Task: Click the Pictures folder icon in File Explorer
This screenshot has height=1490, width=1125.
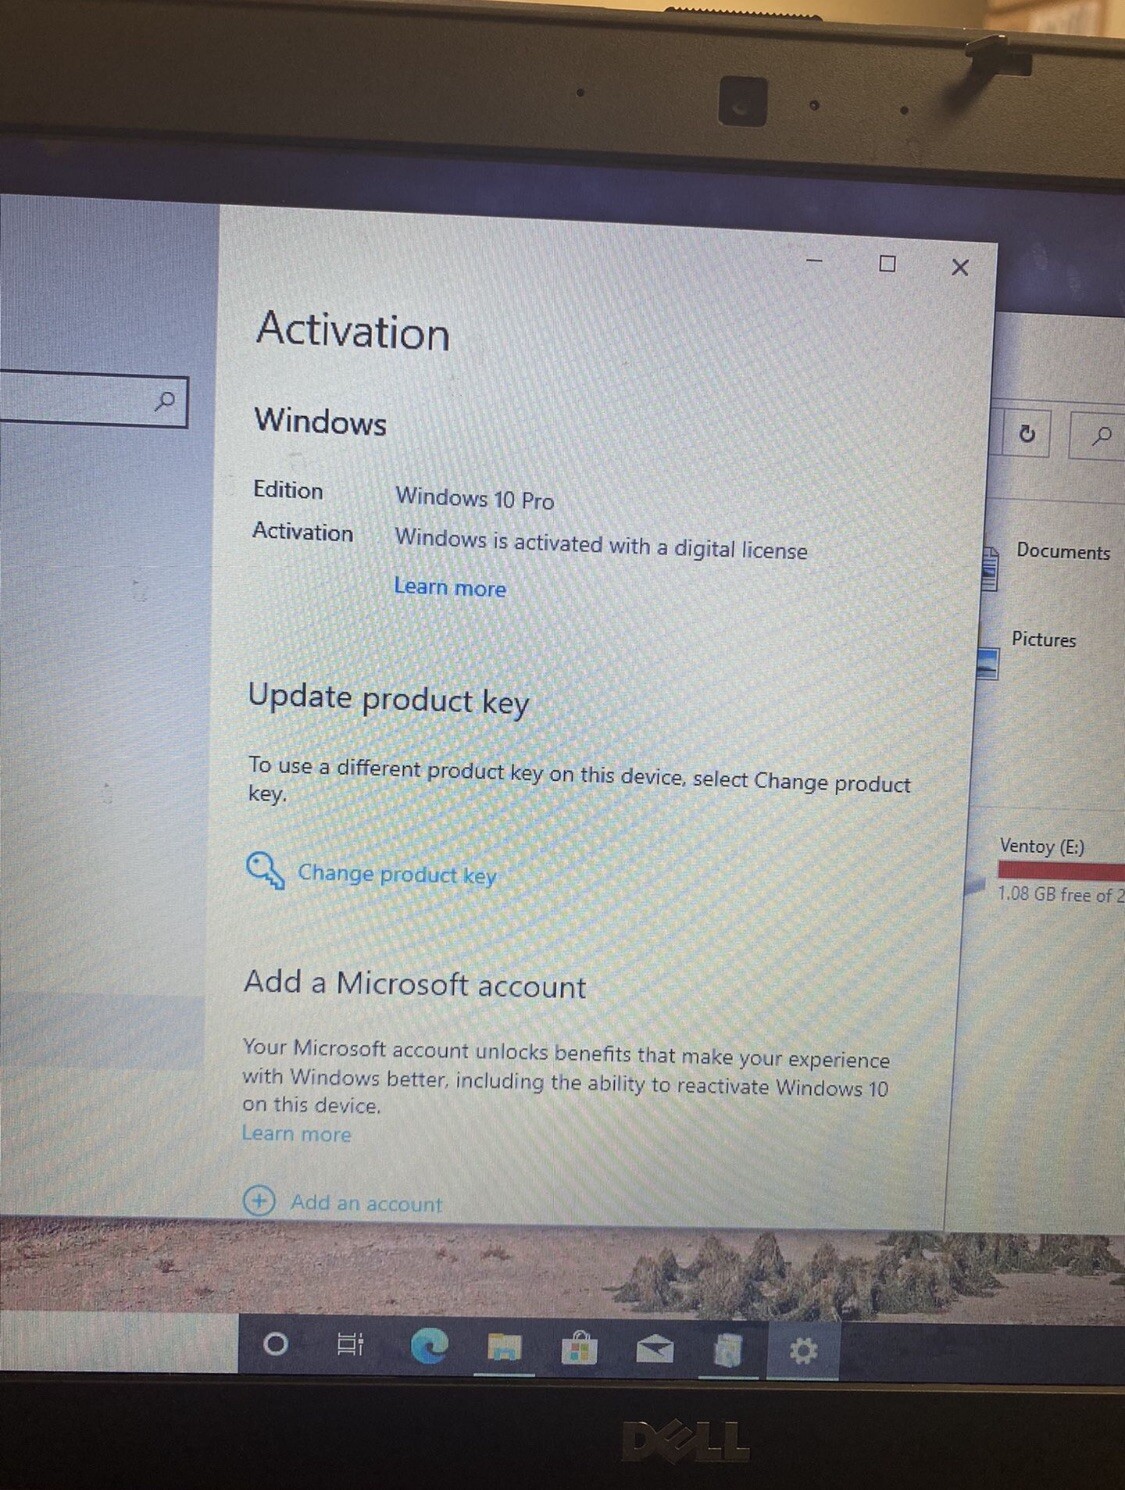Action: click(987, 662)
